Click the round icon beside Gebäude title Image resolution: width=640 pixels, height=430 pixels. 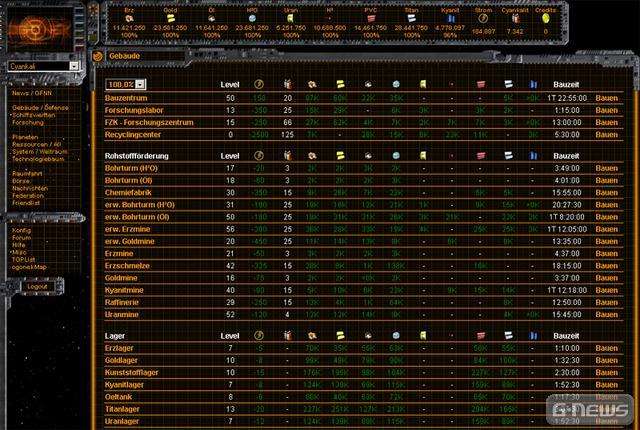(x=98, y=56)
